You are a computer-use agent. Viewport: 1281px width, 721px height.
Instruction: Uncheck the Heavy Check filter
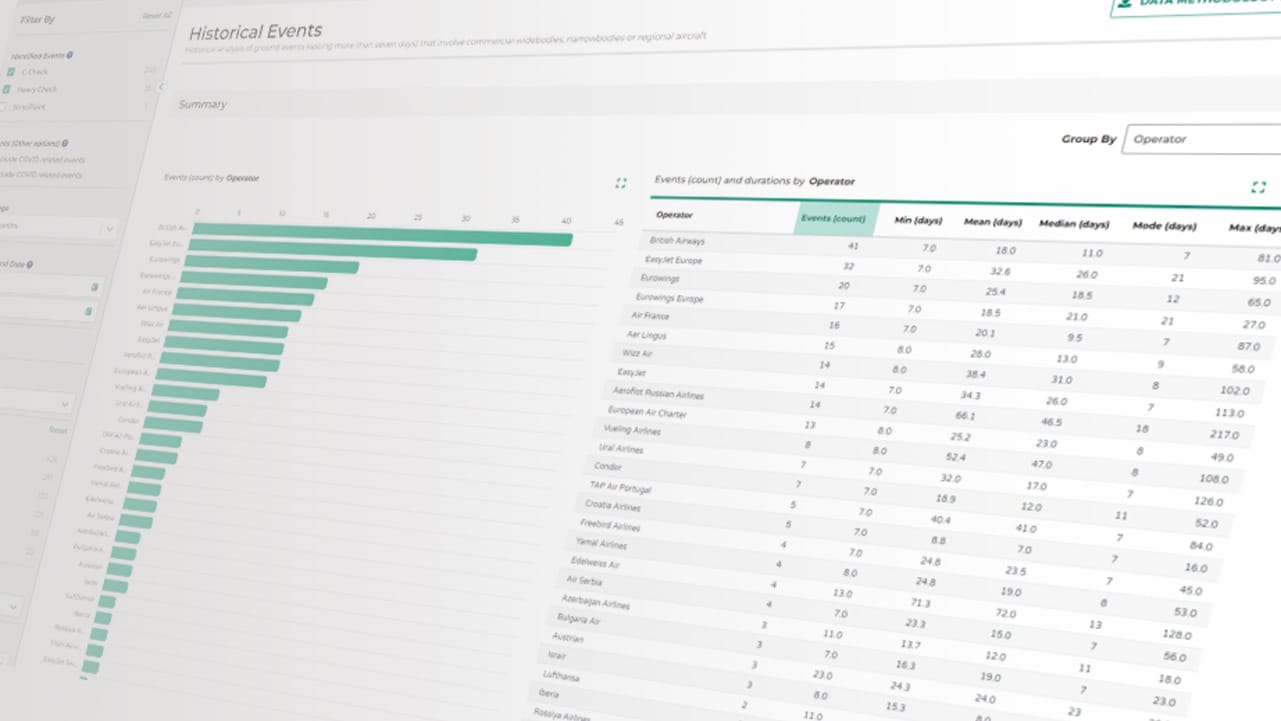coord(7,88)
